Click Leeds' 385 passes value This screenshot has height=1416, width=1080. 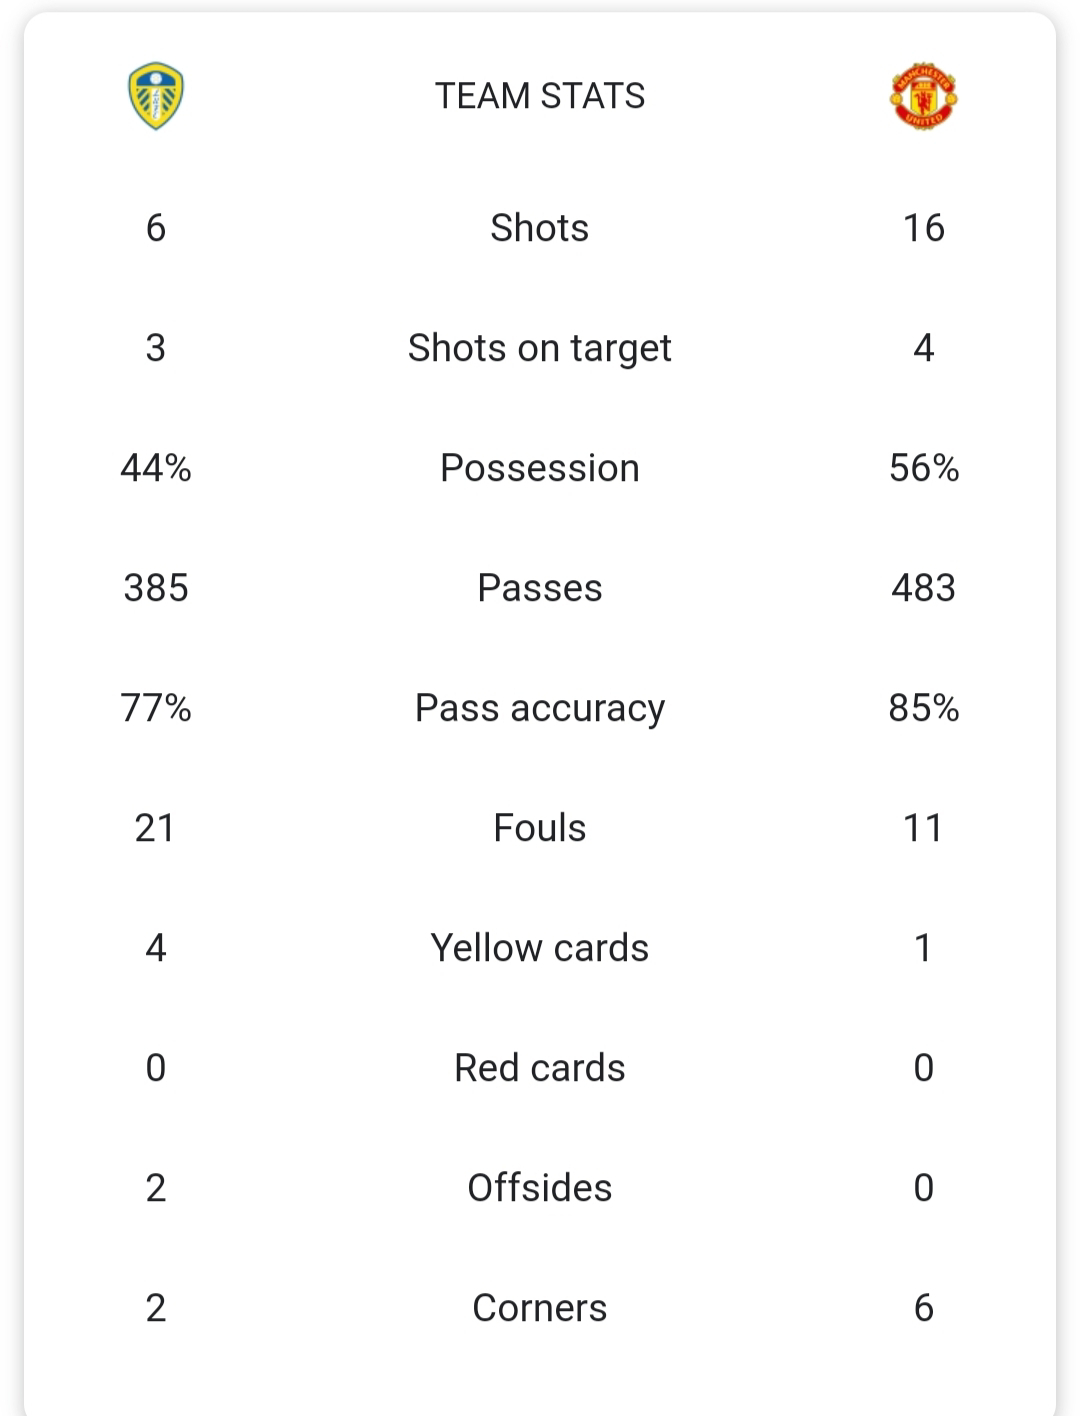[x=156, y=588]
